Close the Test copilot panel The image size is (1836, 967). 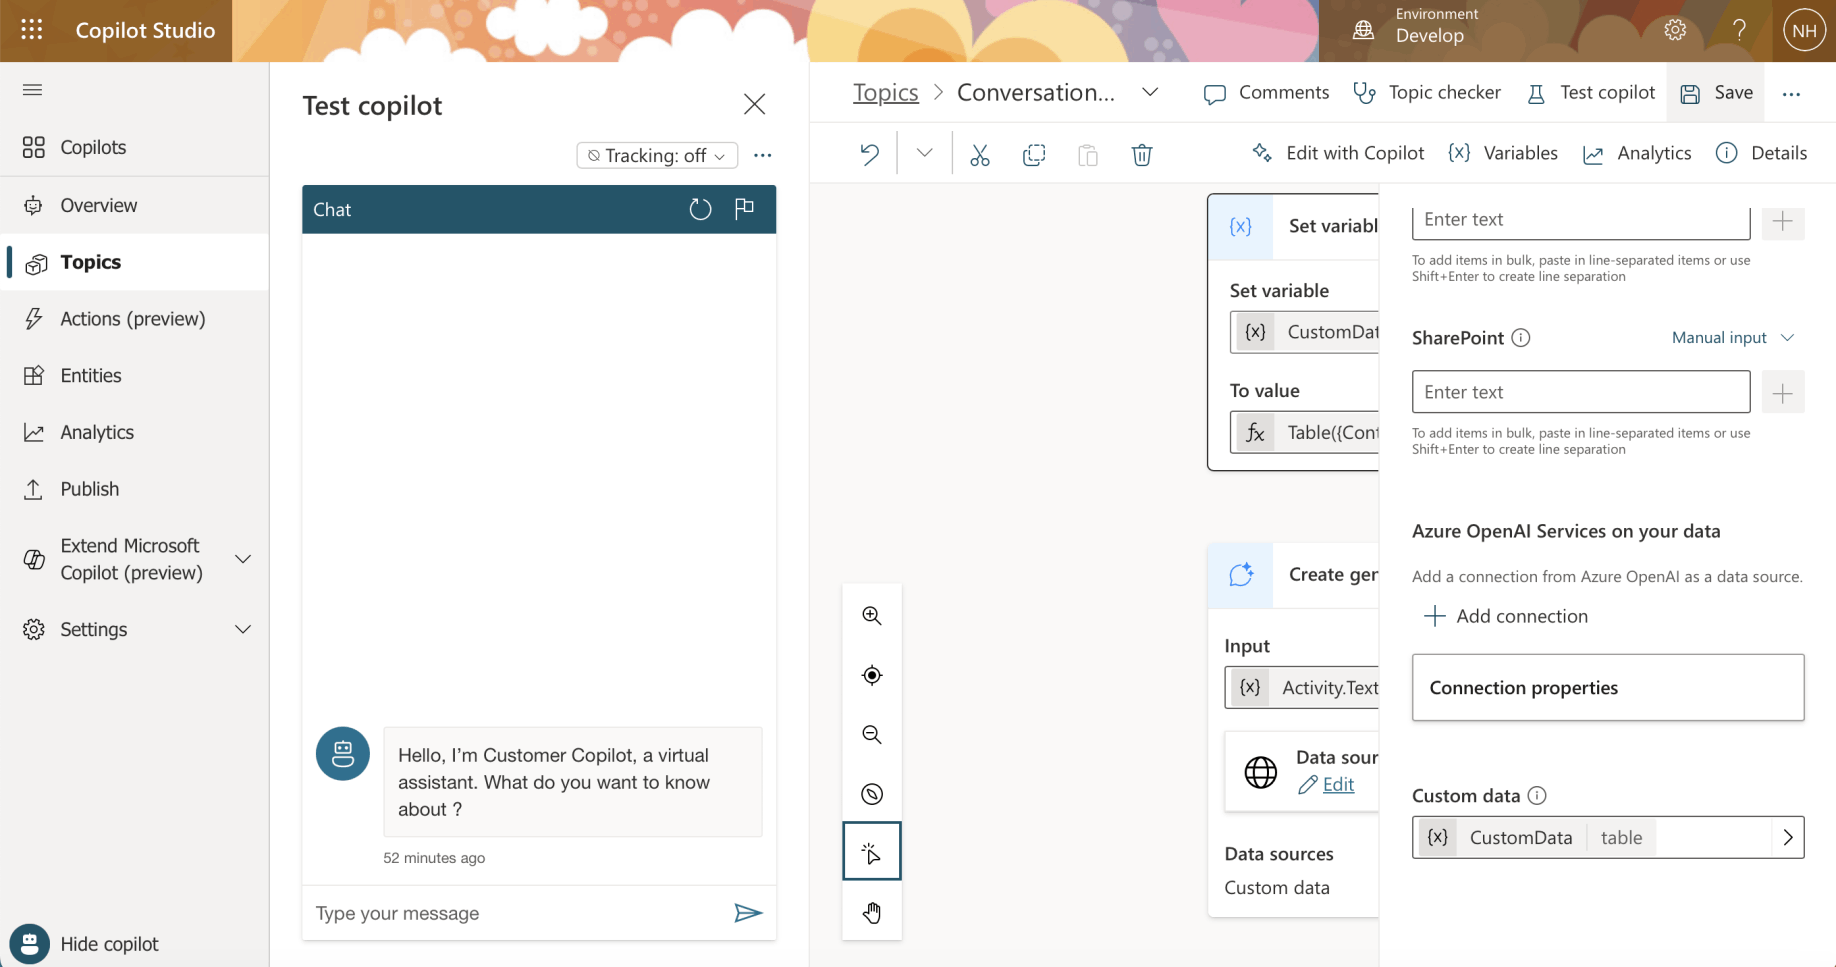pyautogui.click(x=754, y=104)
